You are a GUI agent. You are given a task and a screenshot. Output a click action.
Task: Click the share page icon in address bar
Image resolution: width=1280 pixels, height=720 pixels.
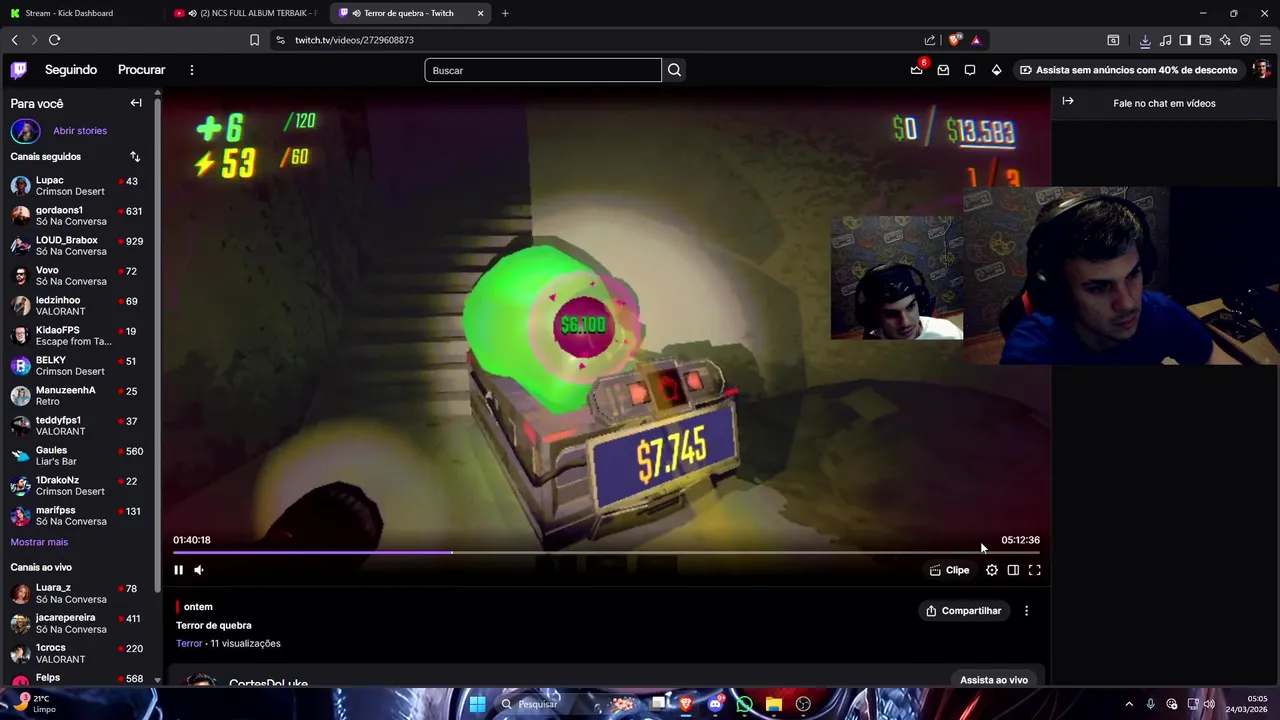930,40
